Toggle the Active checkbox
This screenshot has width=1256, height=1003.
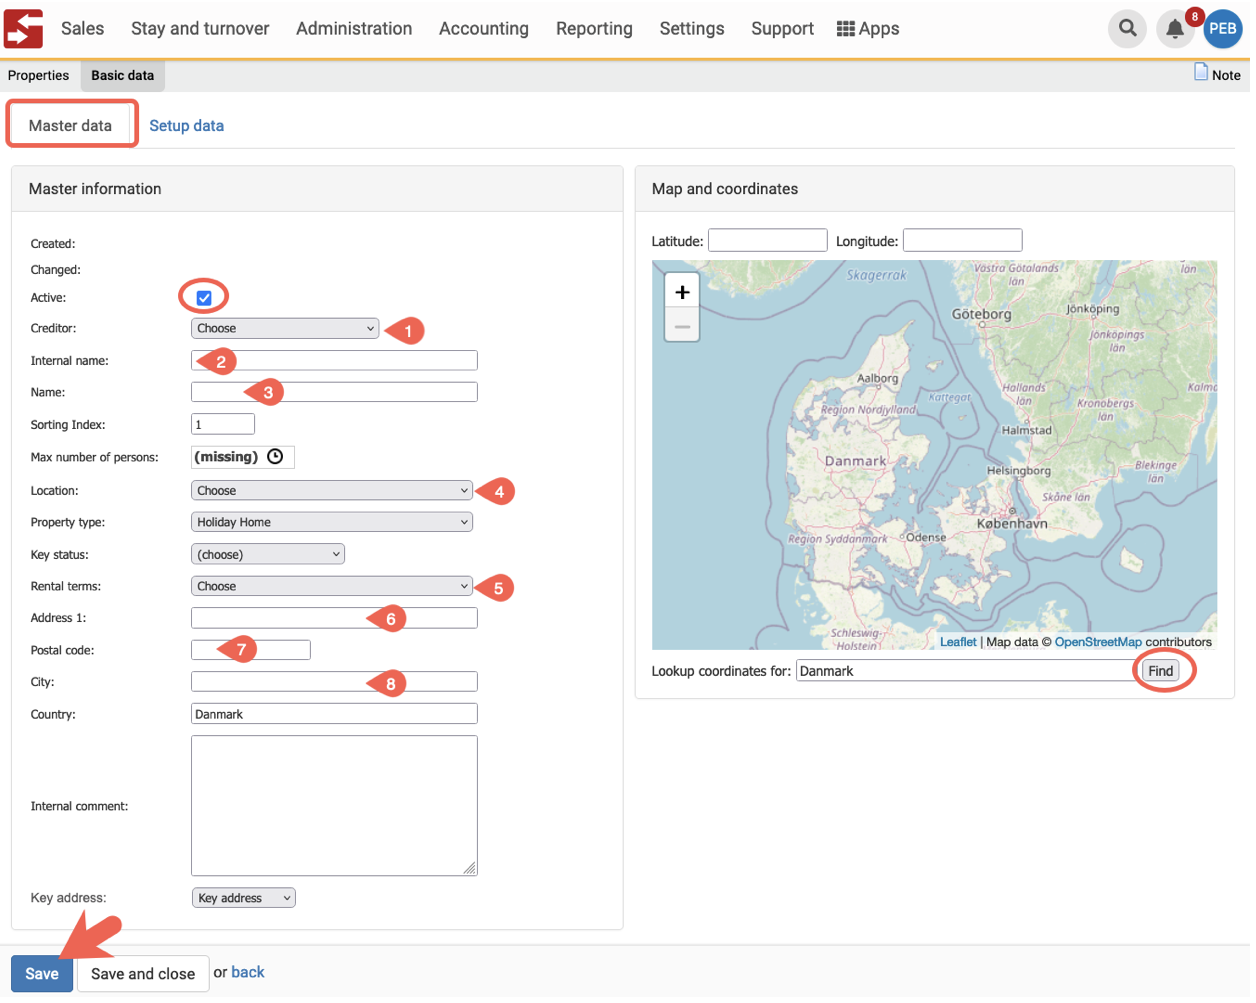[205, 299]
